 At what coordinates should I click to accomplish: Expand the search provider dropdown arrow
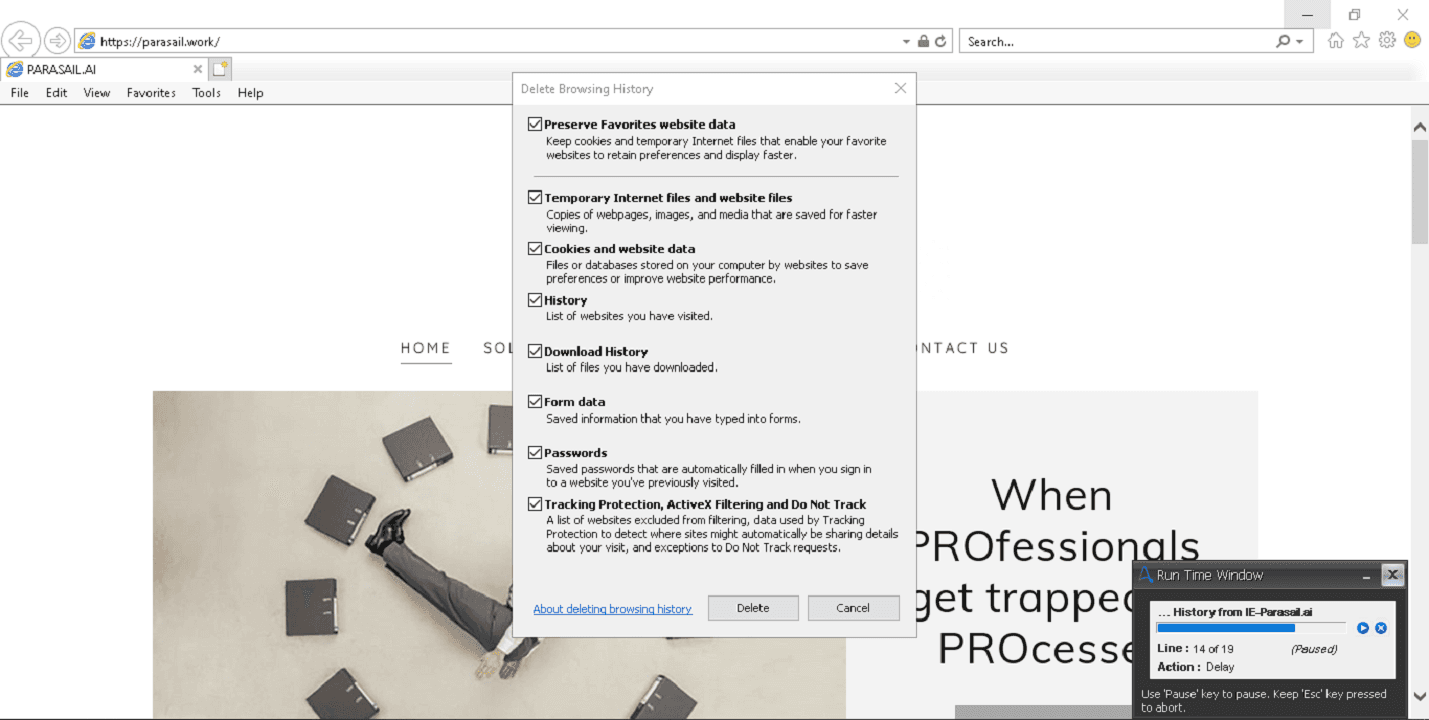point(1300,41)
